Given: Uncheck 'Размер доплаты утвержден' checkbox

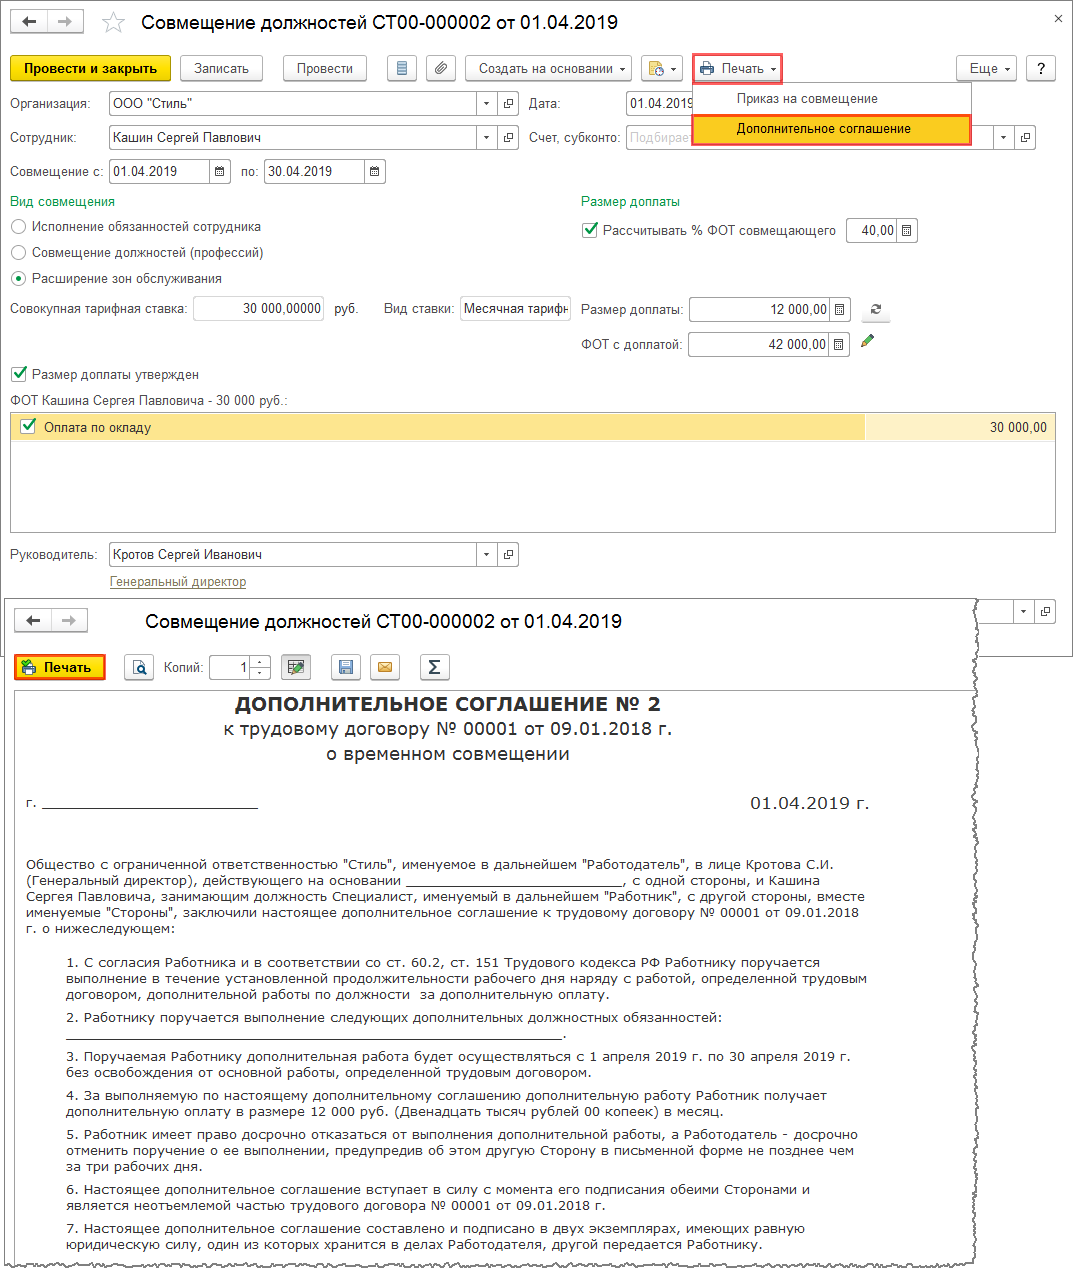Looking at the screenshot, I should (x=19, y=374).
